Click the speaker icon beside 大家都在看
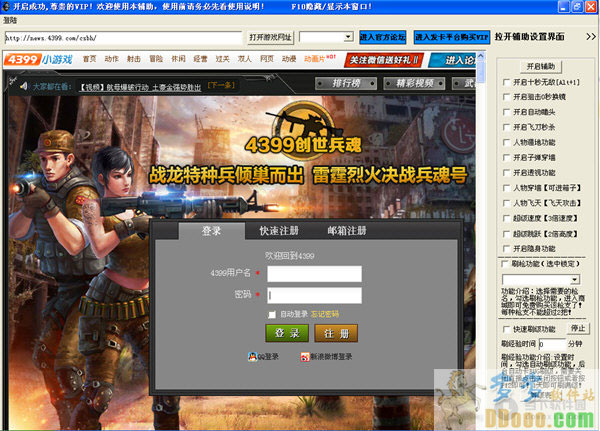Viewport: 600px width, 431px height. [24, 86]
